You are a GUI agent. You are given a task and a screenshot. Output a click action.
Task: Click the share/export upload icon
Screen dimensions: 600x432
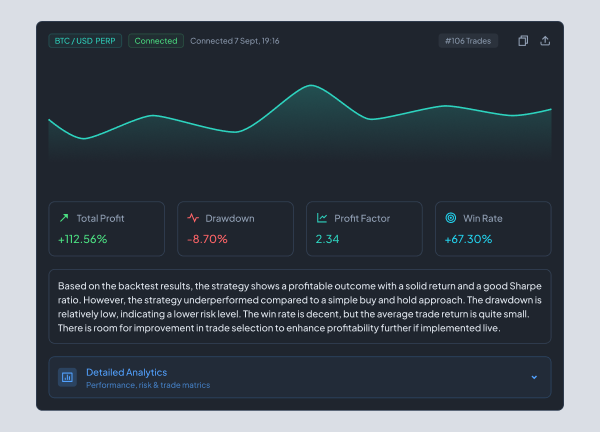(545, 41)
